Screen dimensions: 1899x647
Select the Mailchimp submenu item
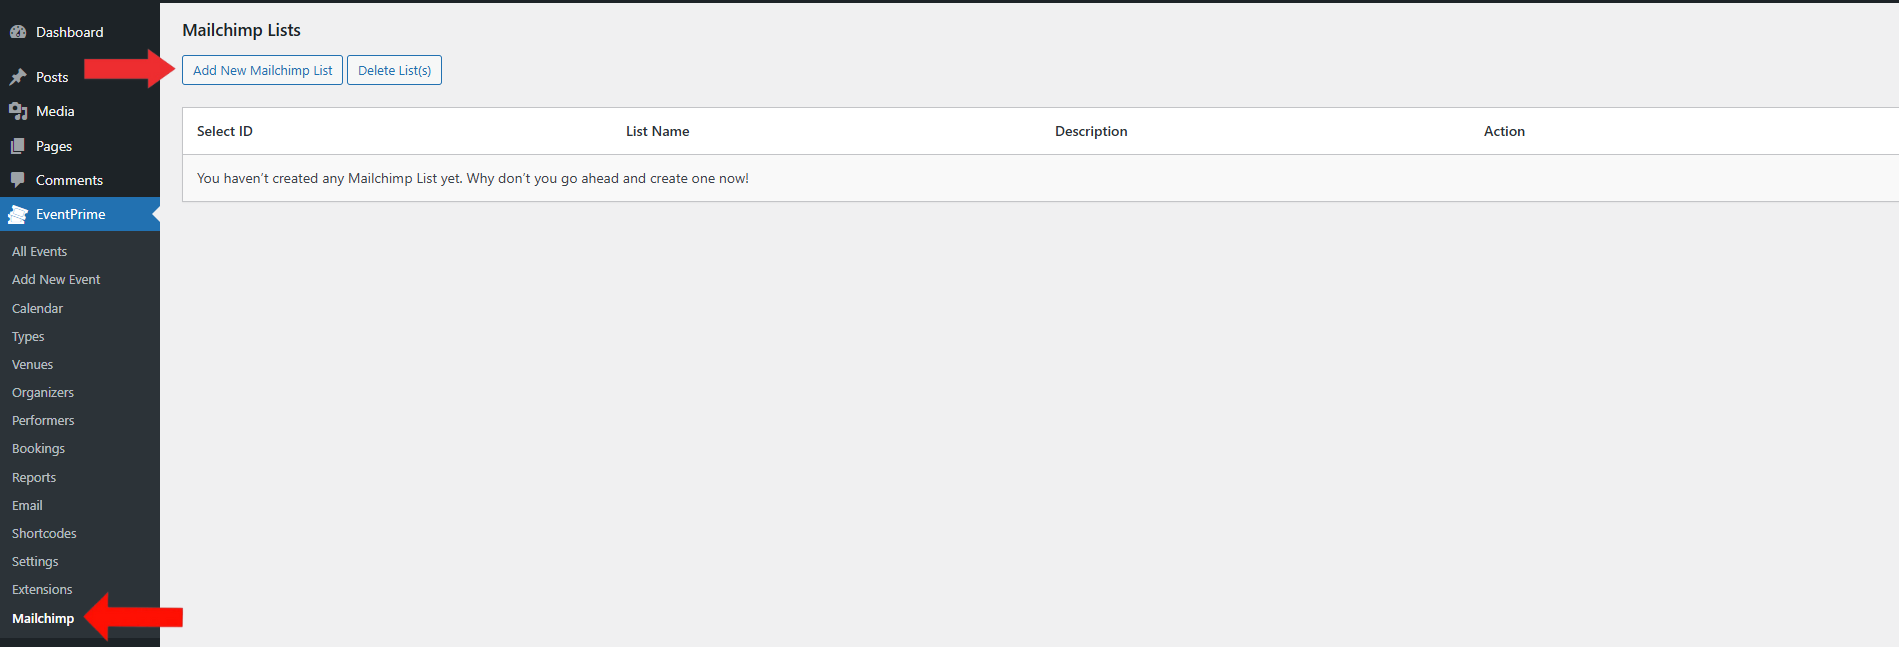[x=43, y=618]
